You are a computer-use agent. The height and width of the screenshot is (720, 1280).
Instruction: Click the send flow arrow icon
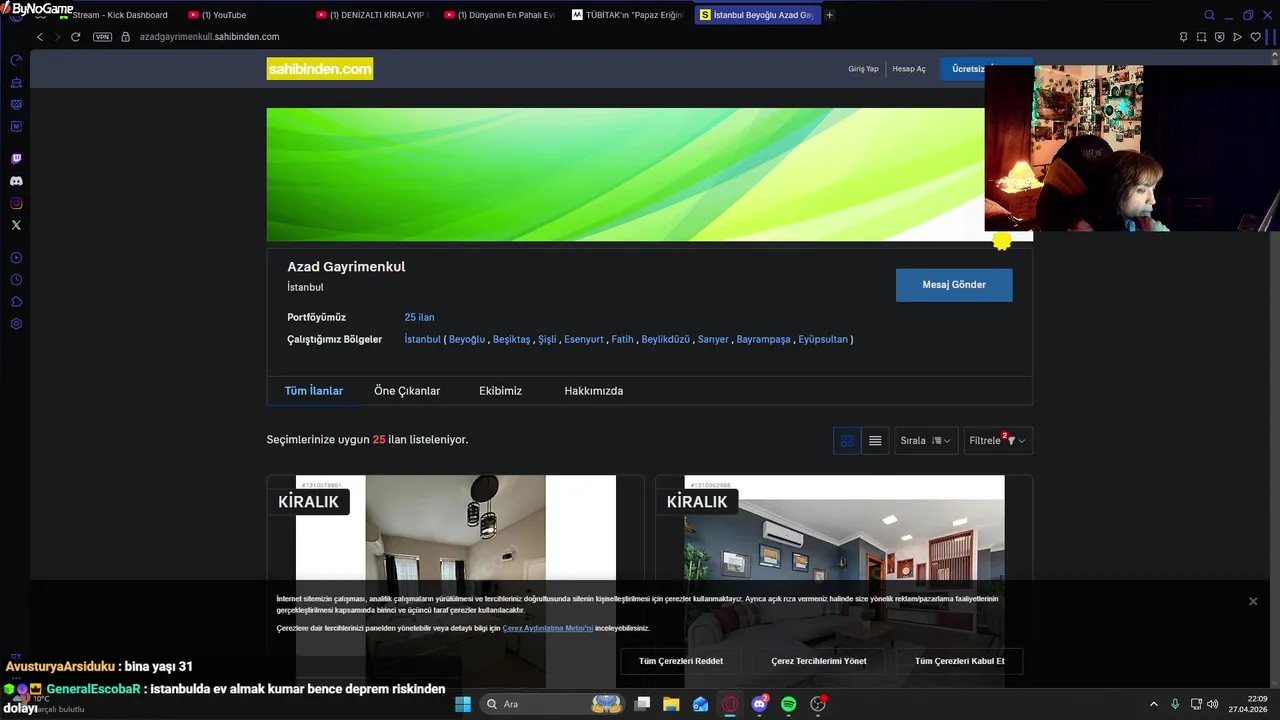pyautogui.click(x=1237, y=37)
